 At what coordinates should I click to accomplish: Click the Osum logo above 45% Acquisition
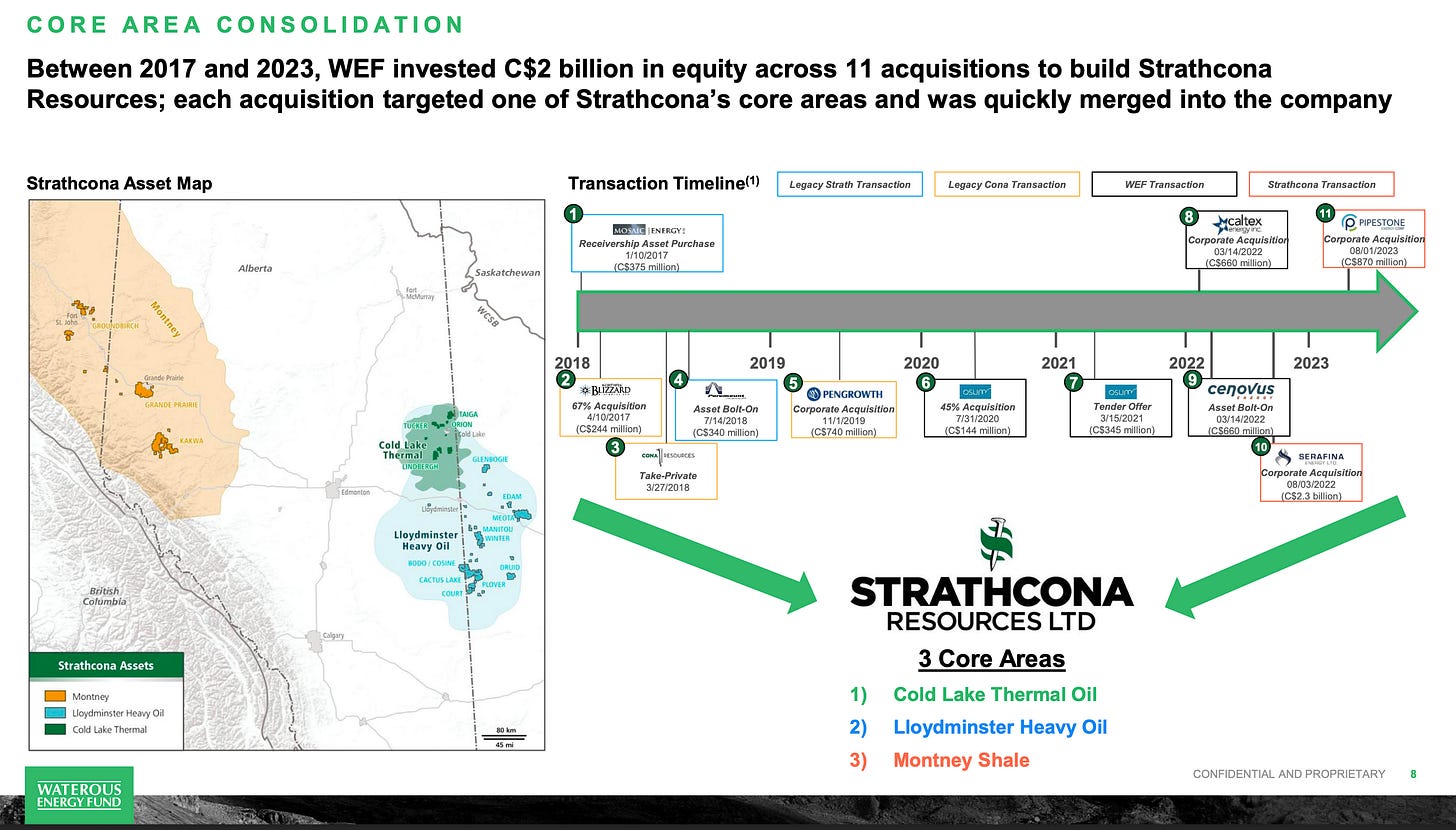974,392
